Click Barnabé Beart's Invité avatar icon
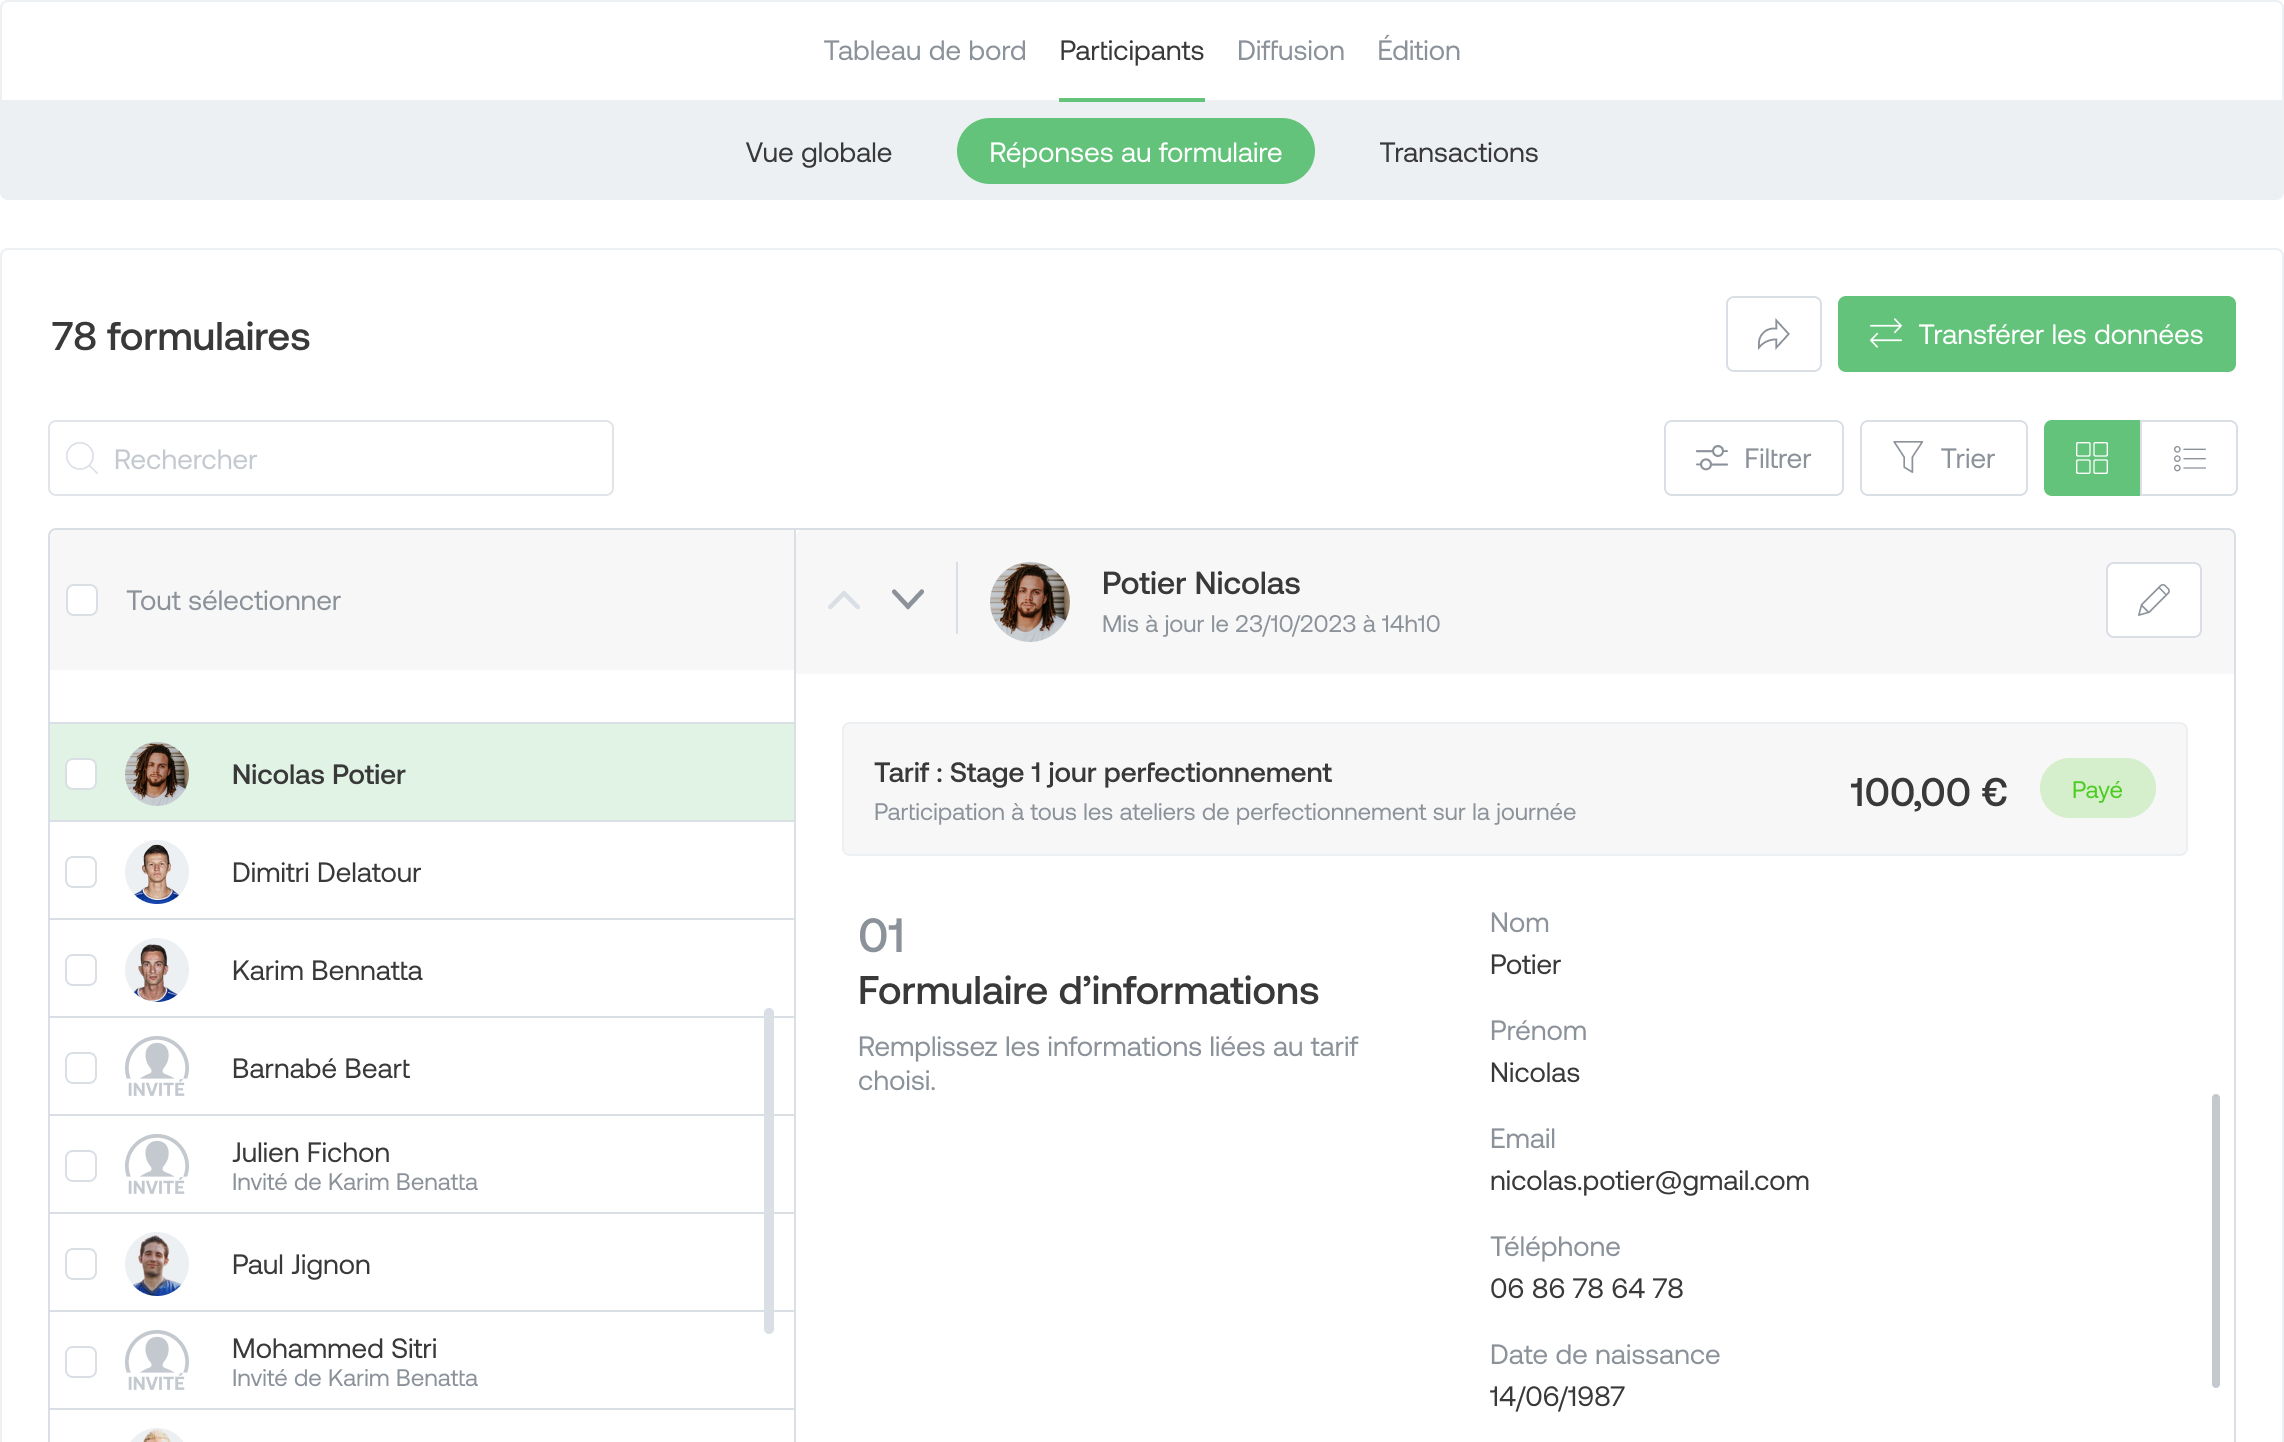This screenshot has height=1442, width=2284. [x=157, y=1067]
